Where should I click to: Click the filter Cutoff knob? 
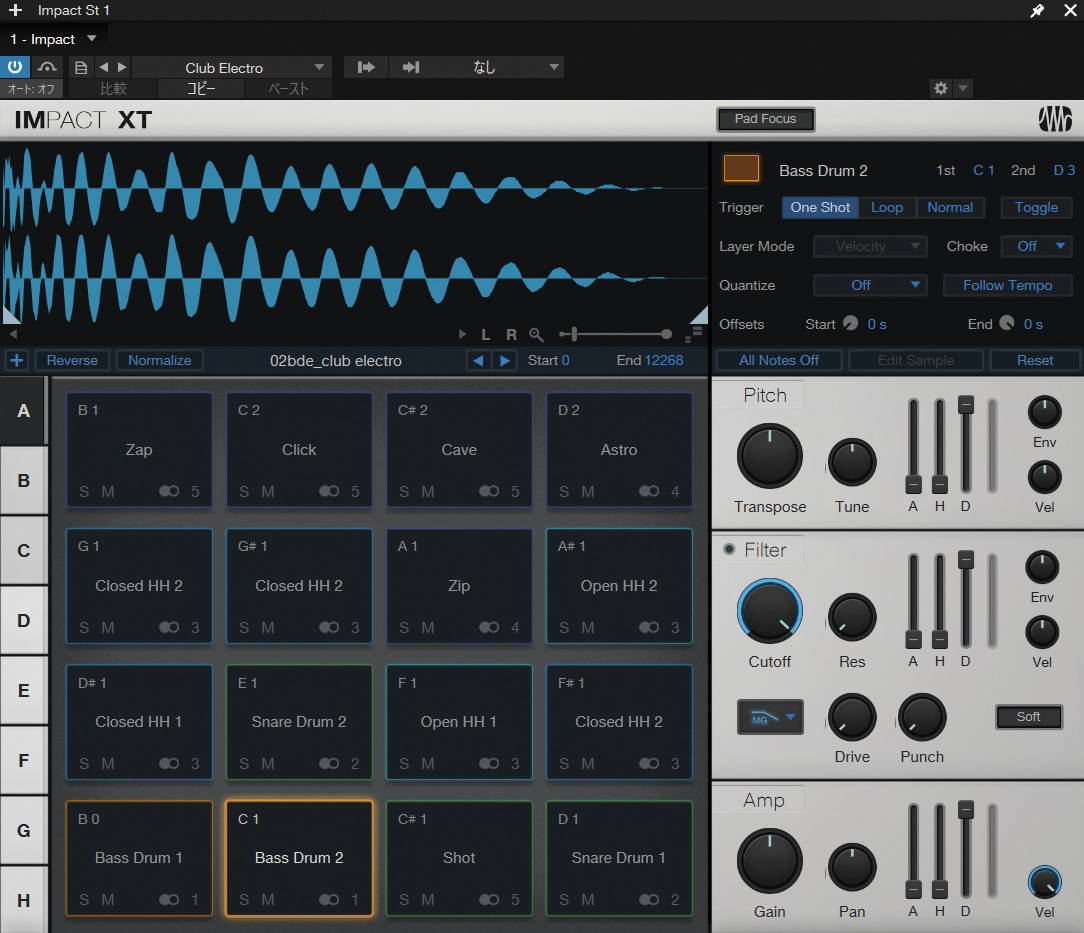(769, 611)
